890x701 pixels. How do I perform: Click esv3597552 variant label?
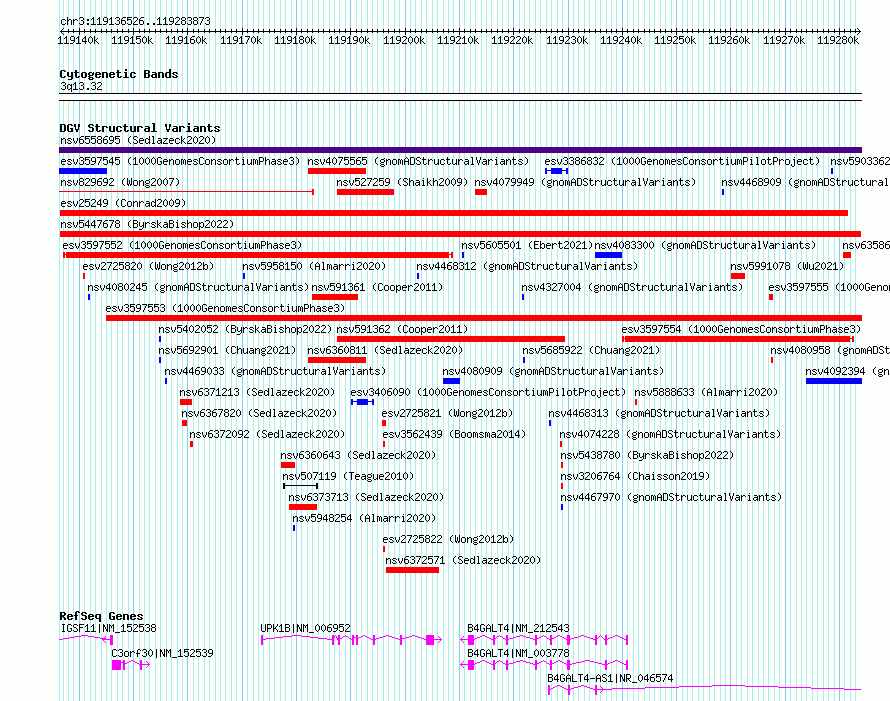[182, 245]
